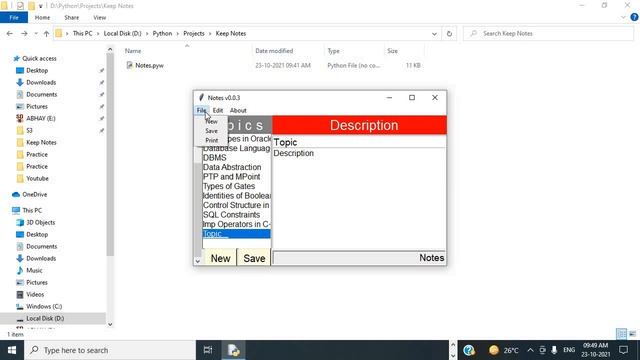The image size is (640, 360).
Task: Choose New from the File dropdown
Action: (x=211, y=122)
